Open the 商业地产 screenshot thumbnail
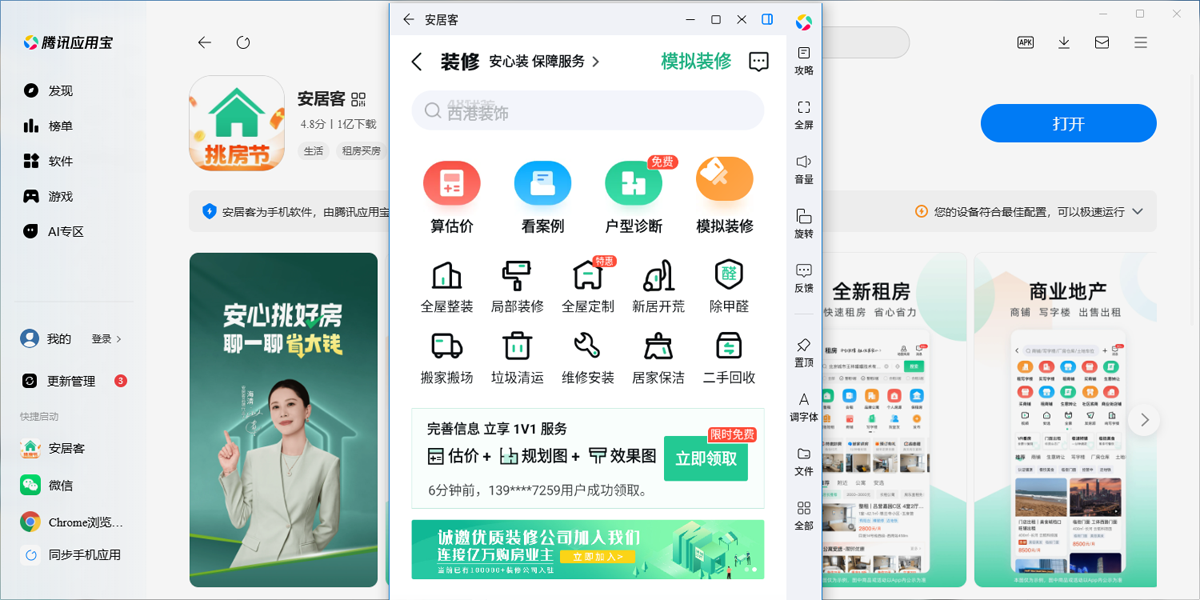 click(1068, 419)
